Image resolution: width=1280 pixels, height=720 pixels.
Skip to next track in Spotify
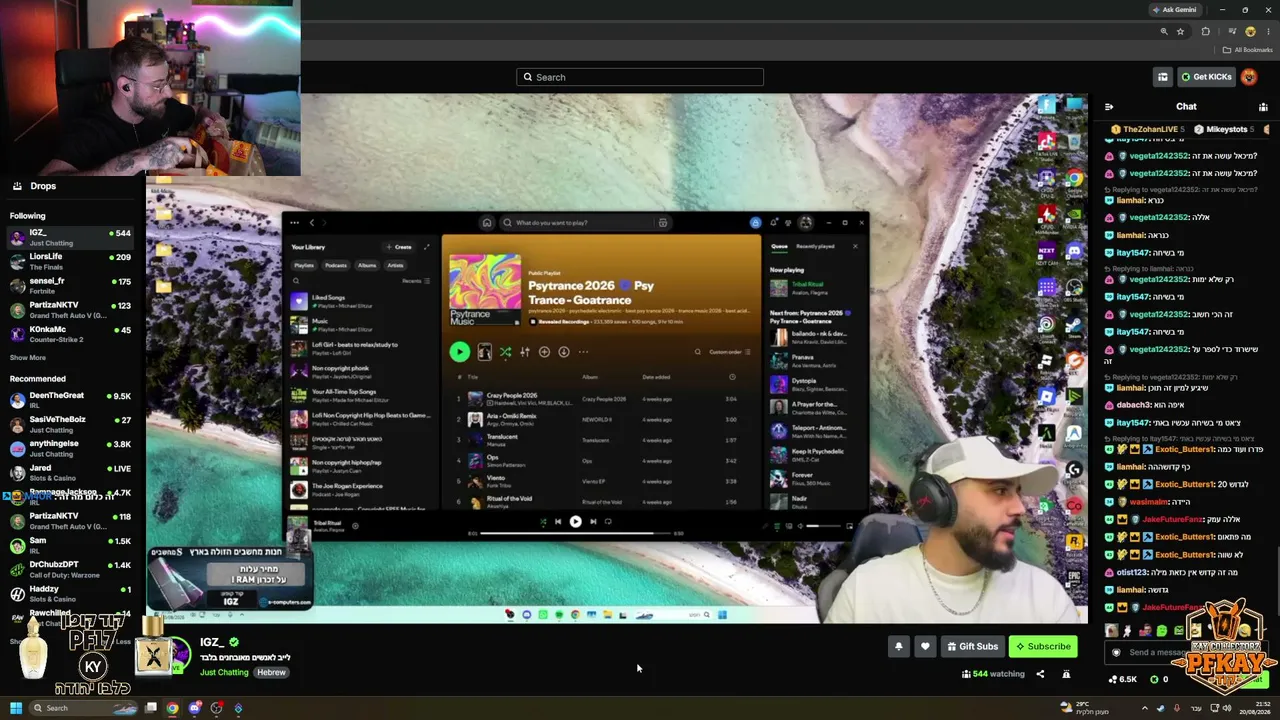593,521
